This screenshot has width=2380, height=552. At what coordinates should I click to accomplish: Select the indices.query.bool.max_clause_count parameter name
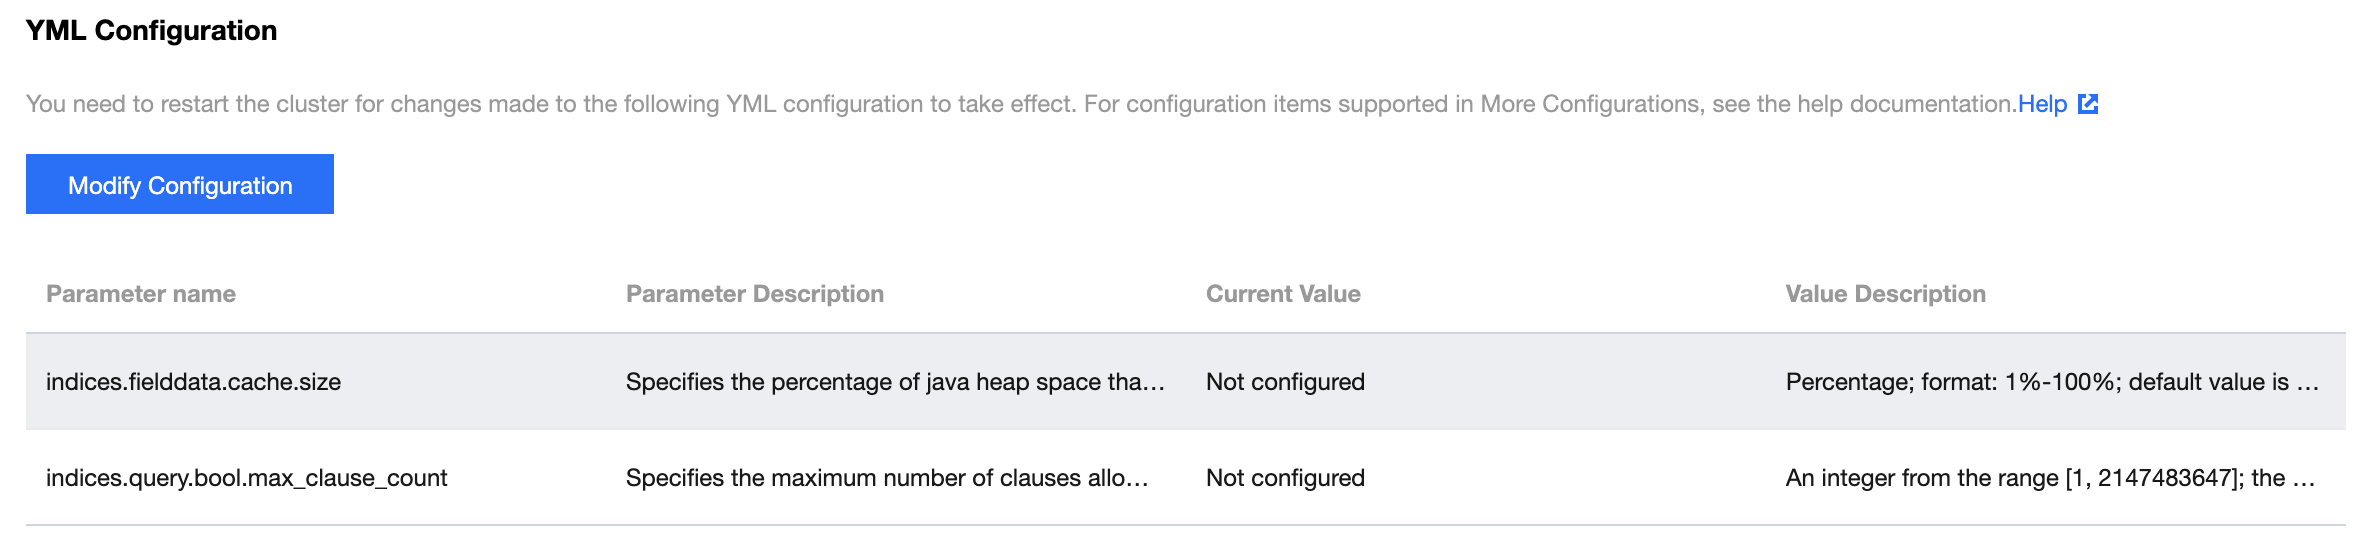point(246,478)
